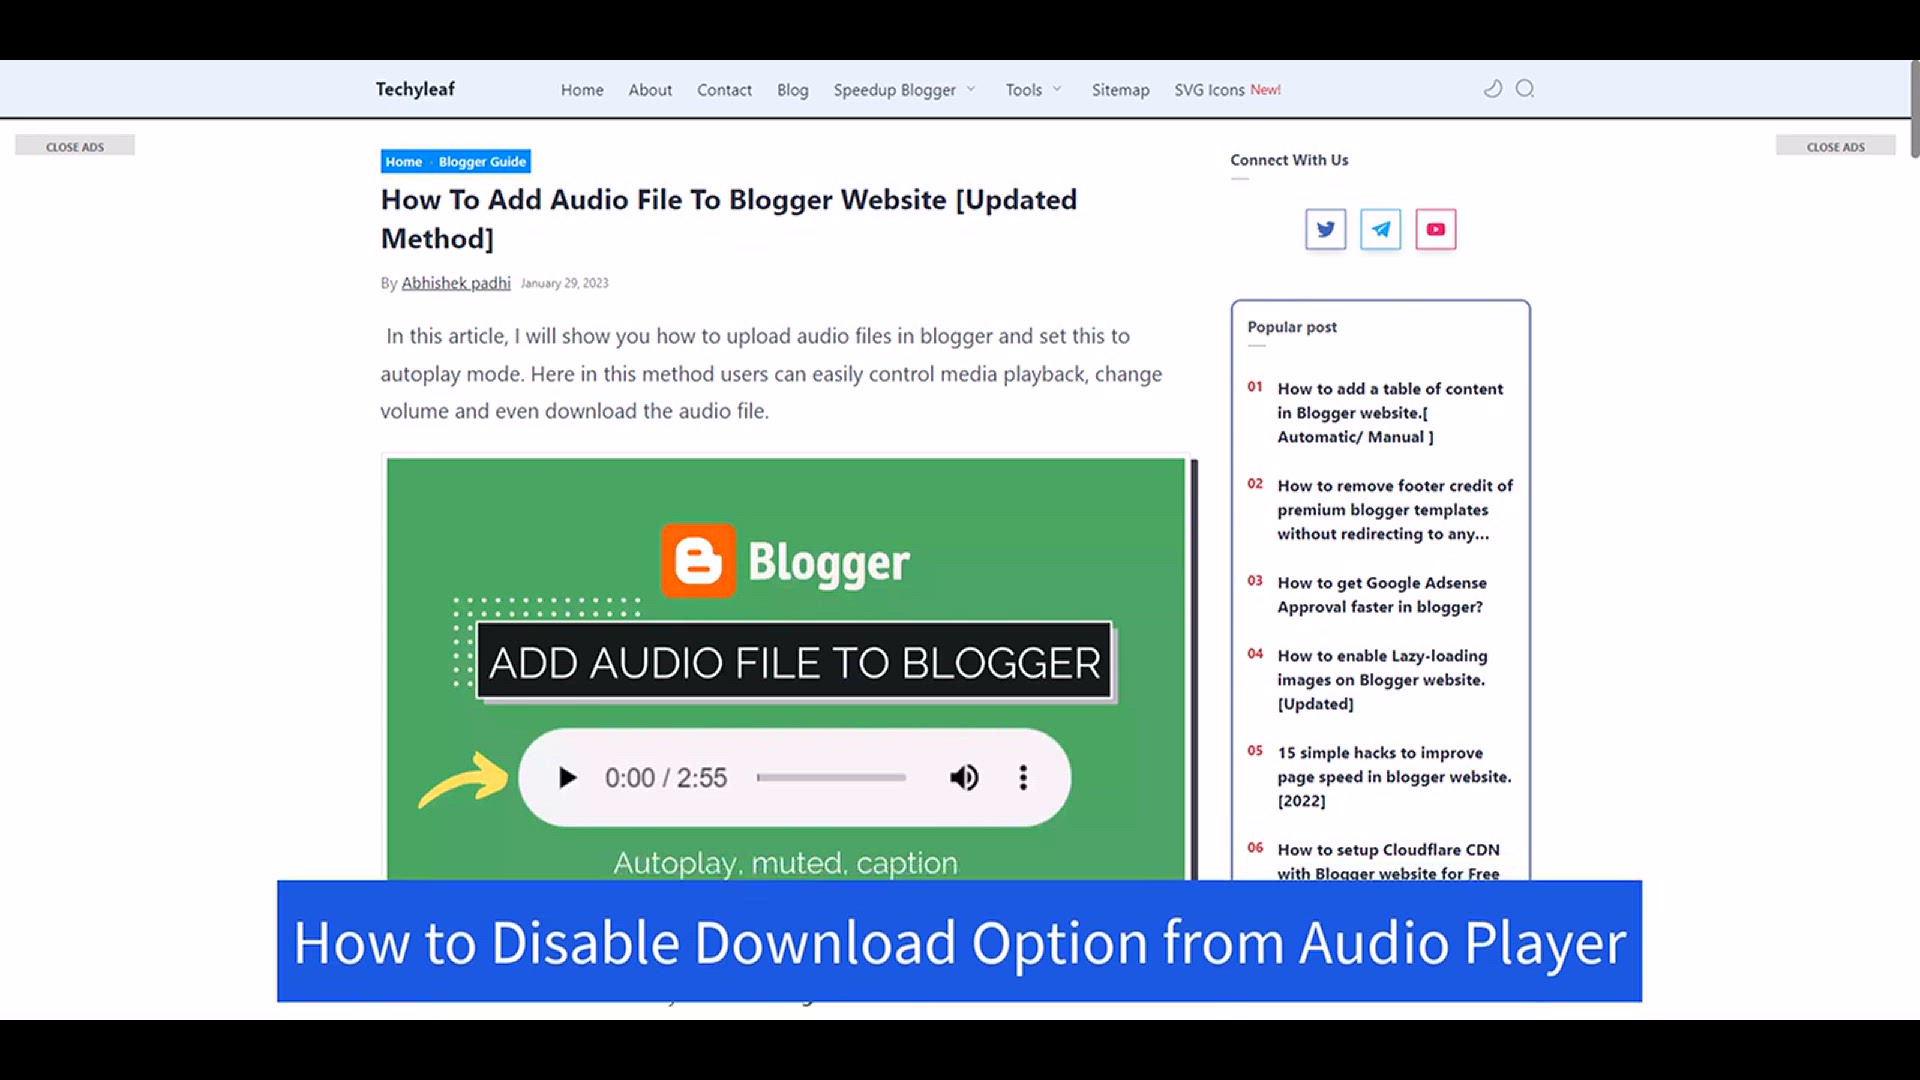1920x1080 pixels.
Task: Open the Sitemap page
Action: 1120,90
